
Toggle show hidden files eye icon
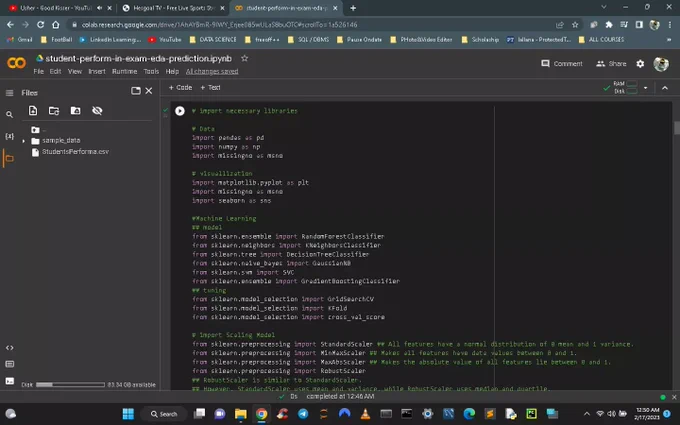tap(97, 111)
